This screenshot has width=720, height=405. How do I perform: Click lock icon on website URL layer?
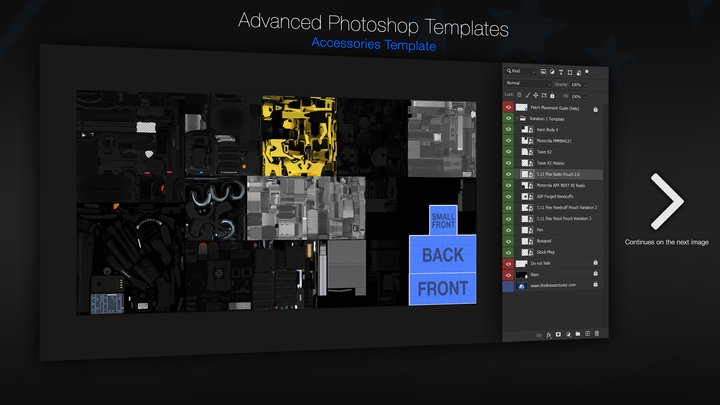596,284
